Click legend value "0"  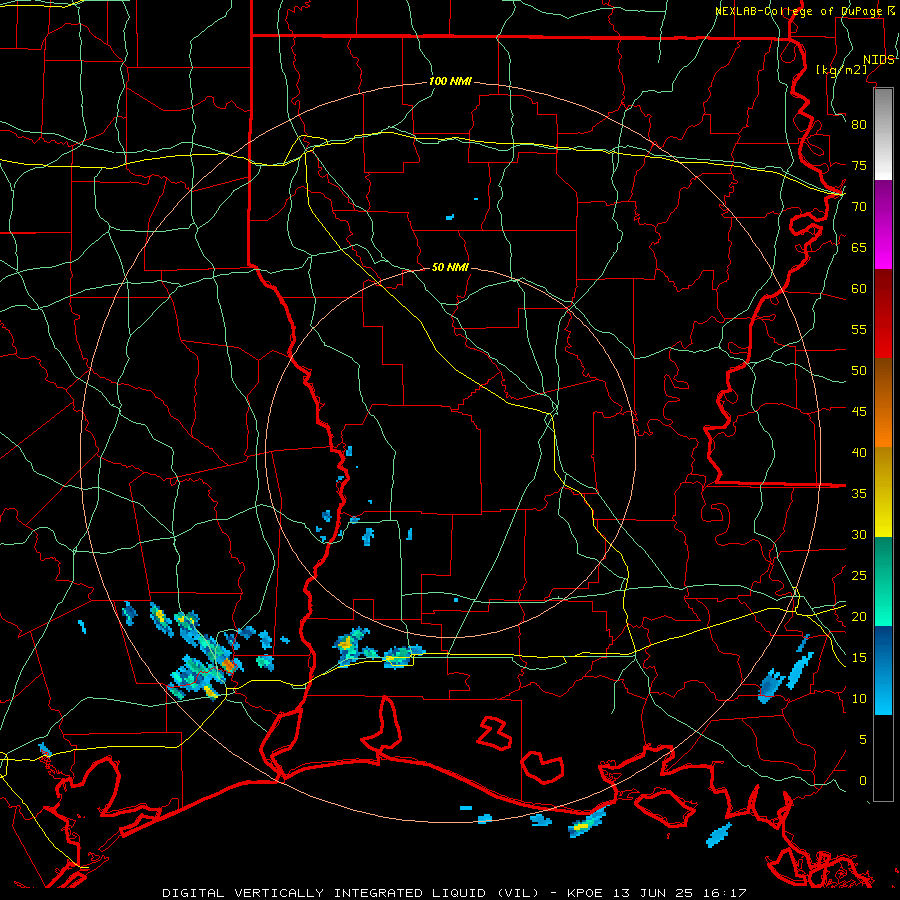point(863,781)
